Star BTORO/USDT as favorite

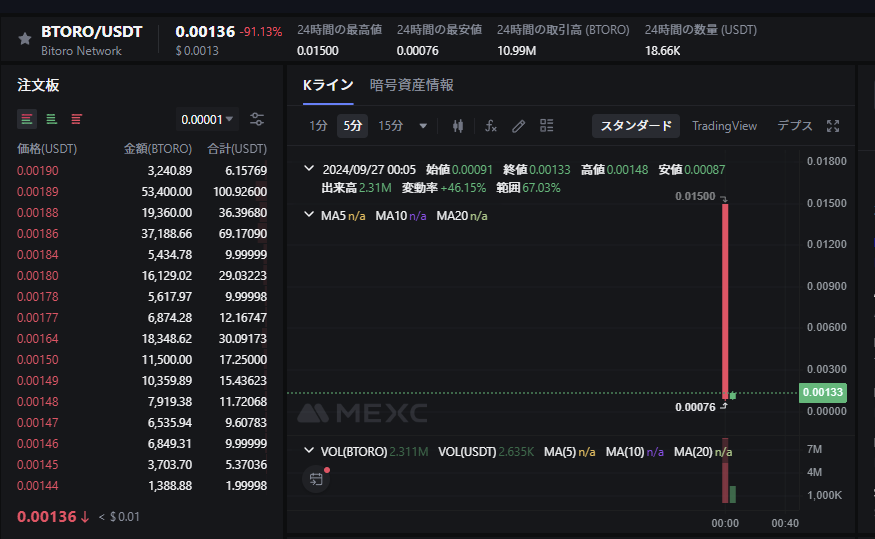coord(25,39)
